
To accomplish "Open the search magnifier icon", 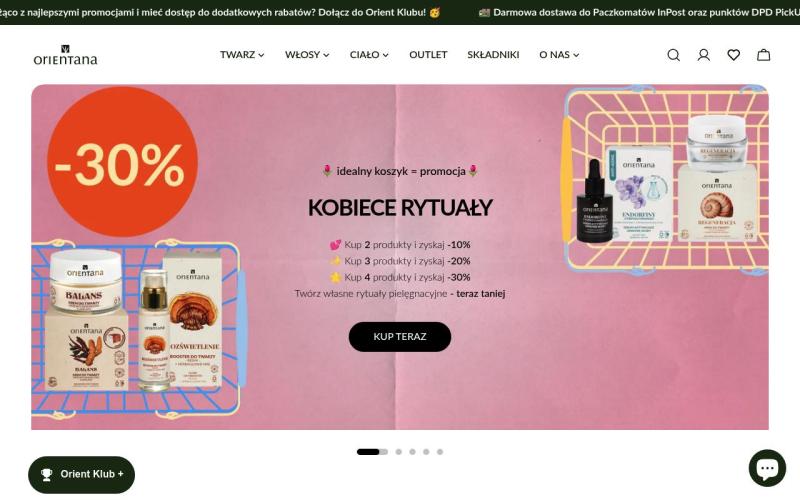I will (x=673, y=55).
